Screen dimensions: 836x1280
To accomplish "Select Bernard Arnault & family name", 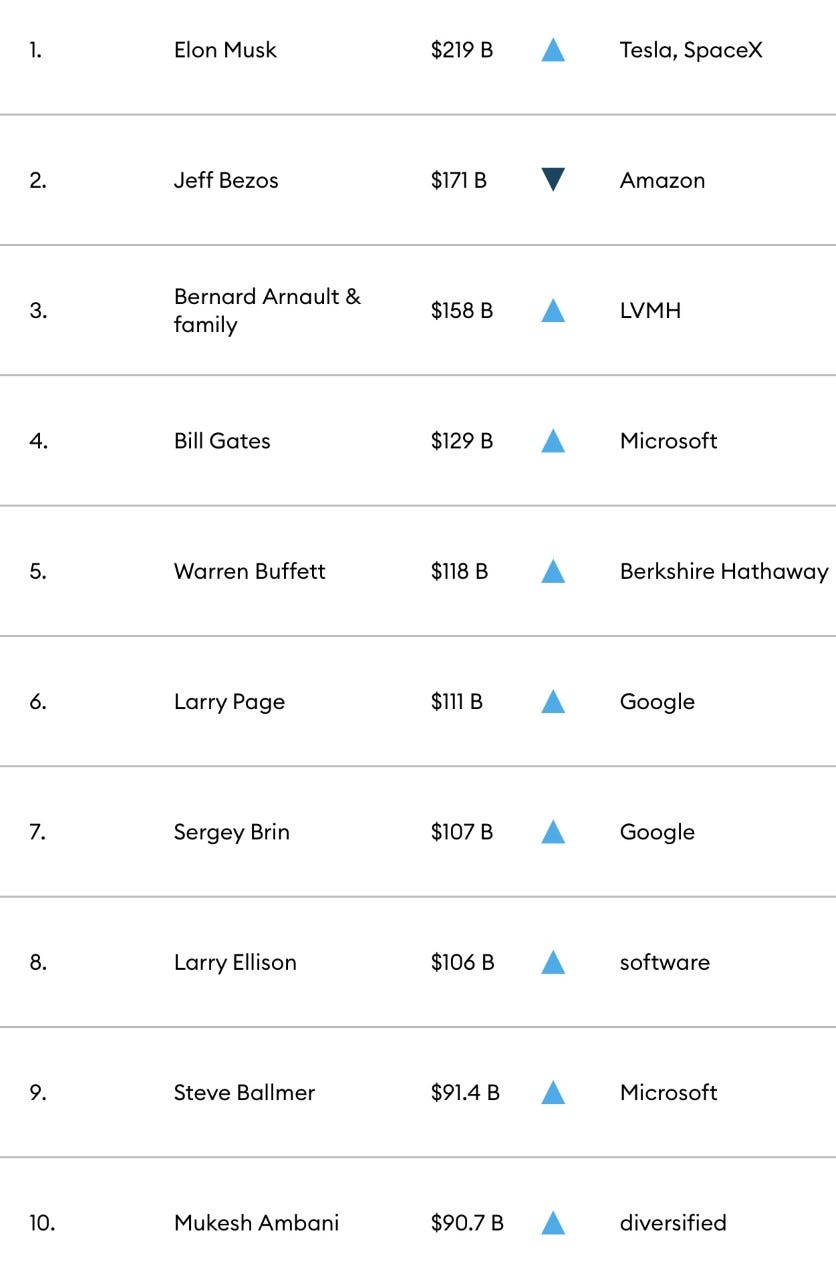I will (267, 311).
